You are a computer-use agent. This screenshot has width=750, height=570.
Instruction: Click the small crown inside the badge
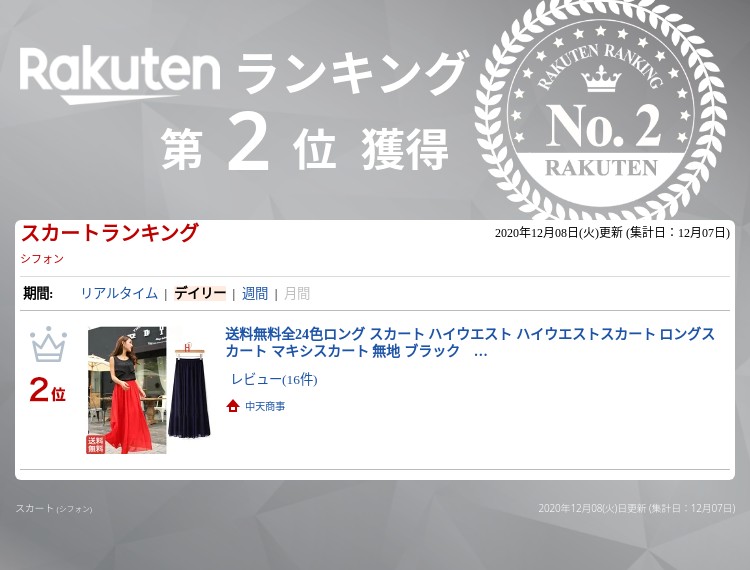pos(601,79)
